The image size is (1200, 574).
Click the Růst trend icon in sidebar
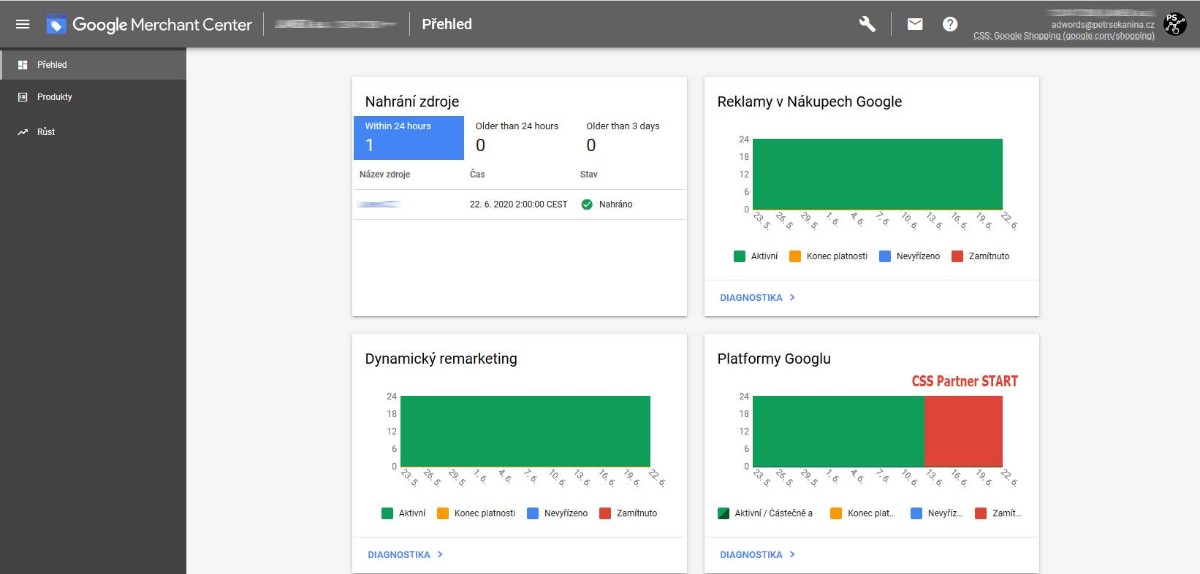(x=22, y=131)
